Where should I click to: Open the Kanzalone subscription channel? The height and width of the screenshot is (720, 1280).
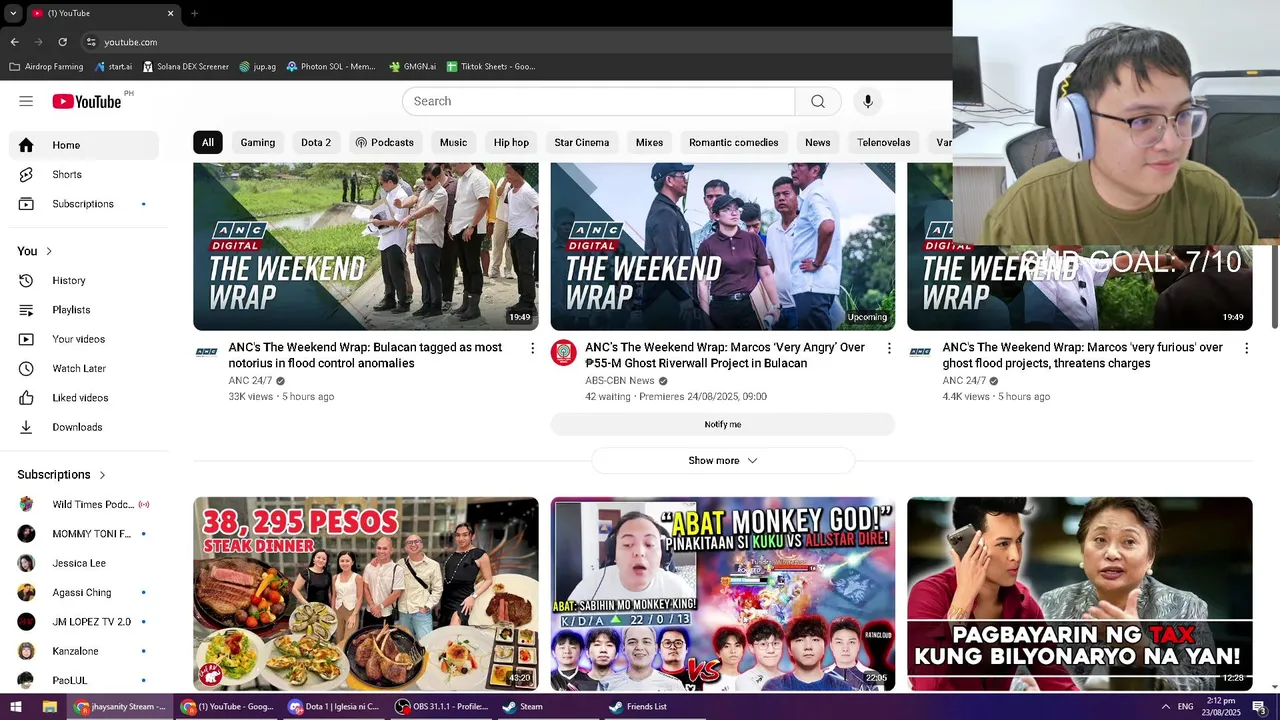pos(84,651)
